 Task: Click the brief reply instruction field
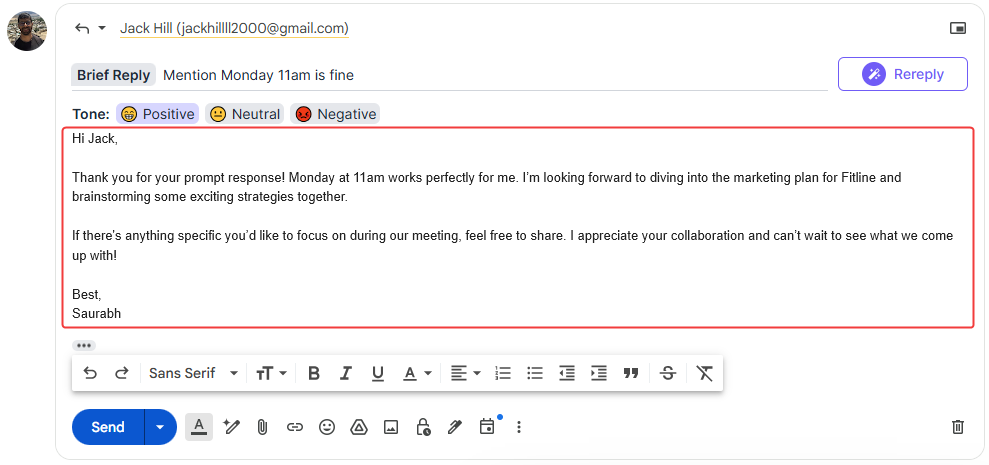pos(490,75)
